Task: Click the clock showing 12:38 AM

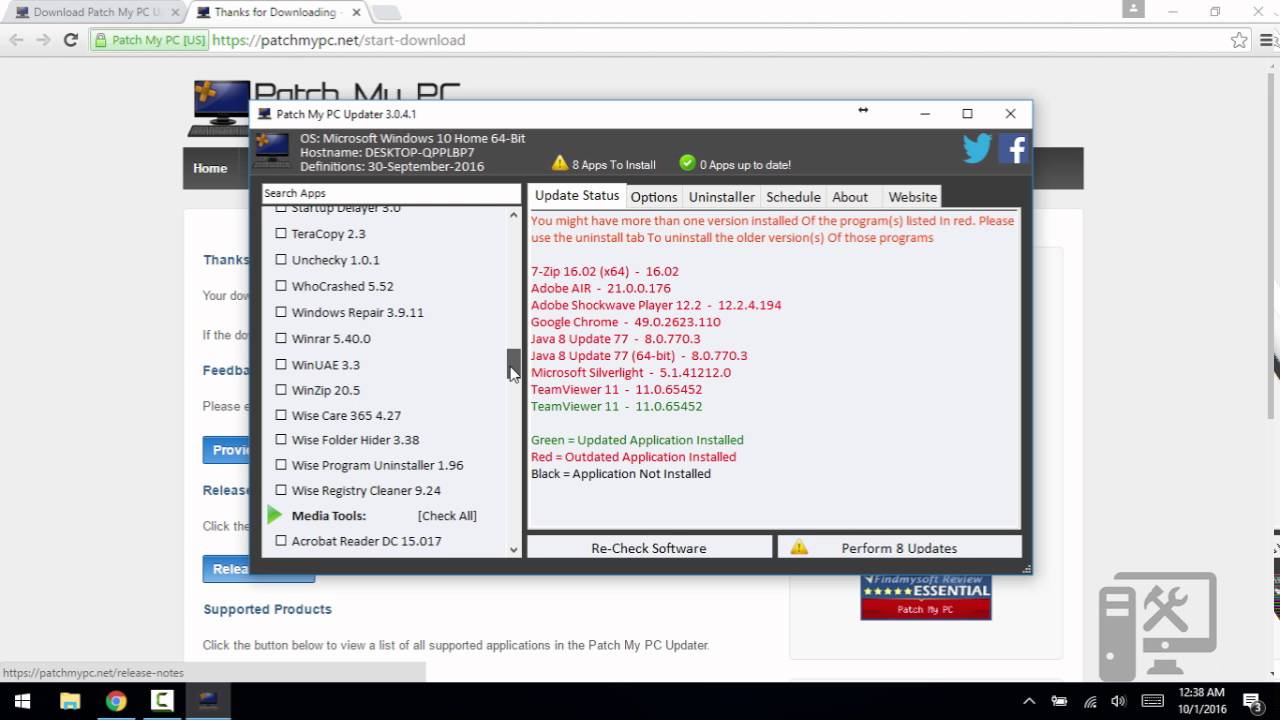Action: point(1202,692)
